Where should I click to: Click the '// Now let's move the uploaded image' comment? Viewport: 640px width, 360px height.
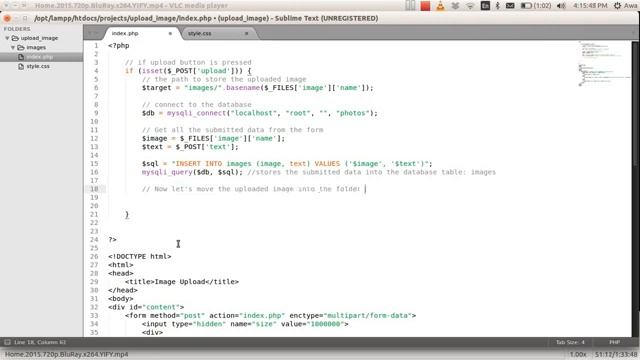[251, 189]
